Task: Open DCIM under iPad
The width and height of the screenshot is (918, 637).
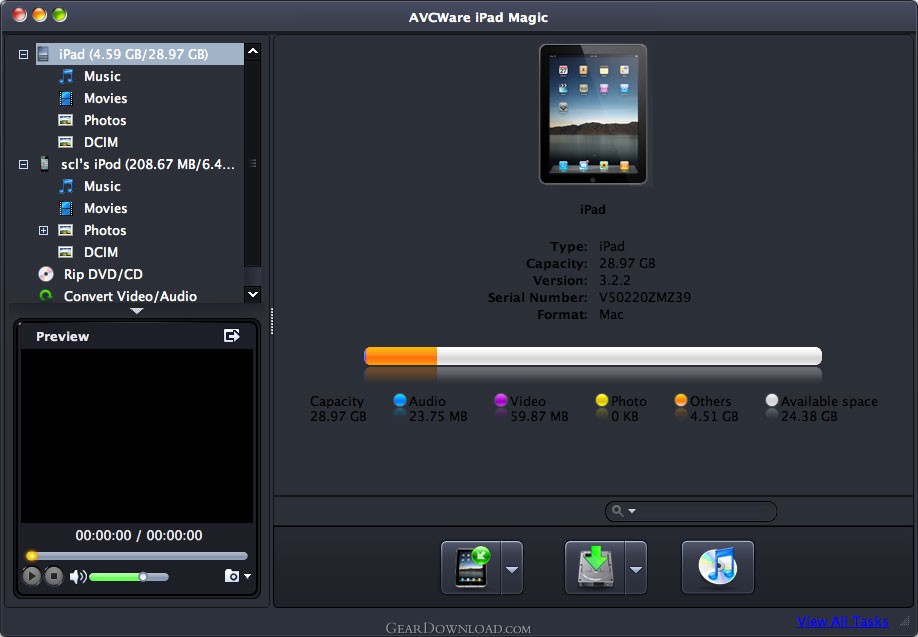Action: (101, 142)
